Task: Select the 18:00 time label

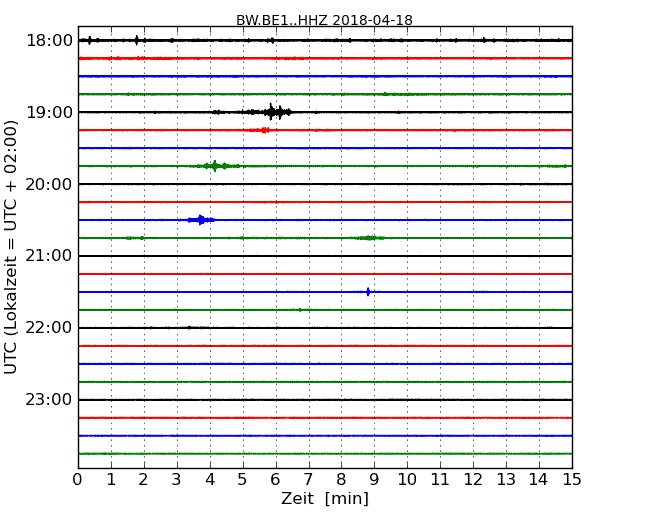Action: point(49,41)
